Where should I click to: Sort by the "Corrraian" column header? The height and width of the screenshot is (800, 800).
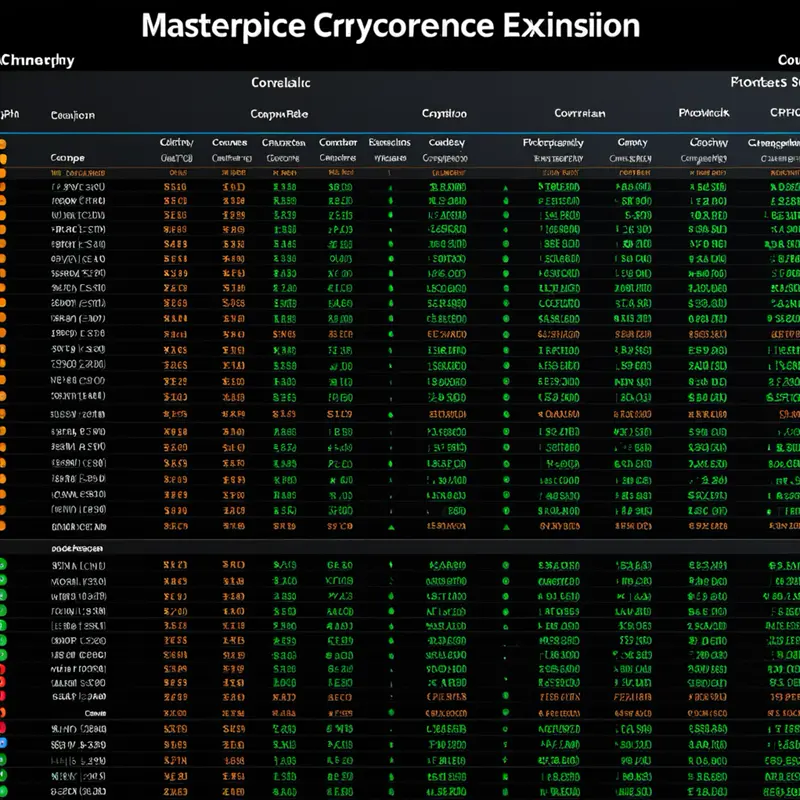click(x=580, y=113)
